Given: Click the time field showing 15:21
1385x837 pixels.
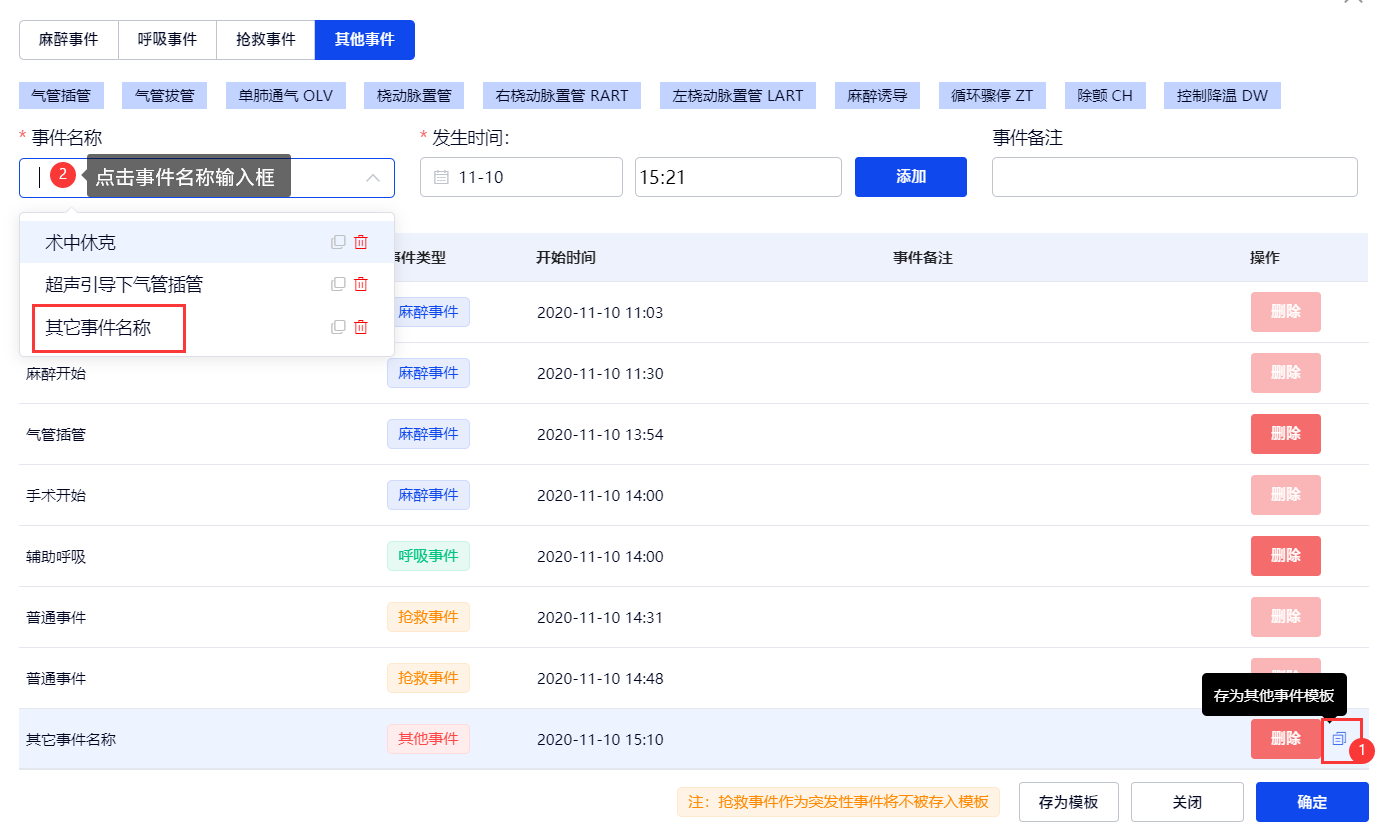Looking at the screenshot, I should [x=738, y=178].
